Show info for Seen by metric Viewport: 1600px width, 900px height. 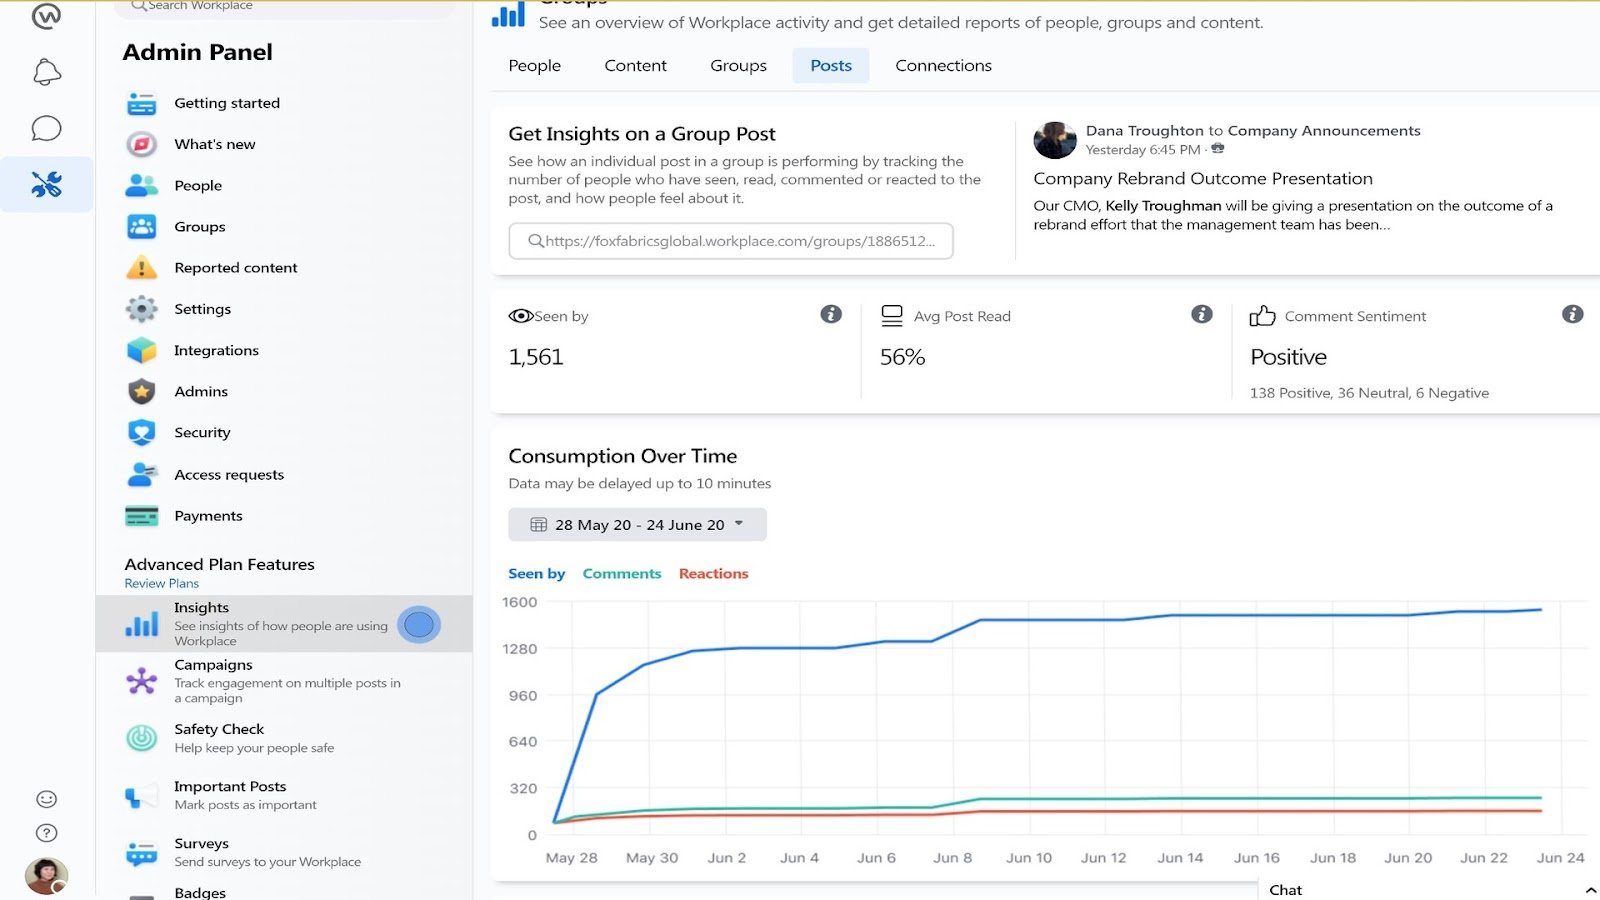click(x=831, y=314)
